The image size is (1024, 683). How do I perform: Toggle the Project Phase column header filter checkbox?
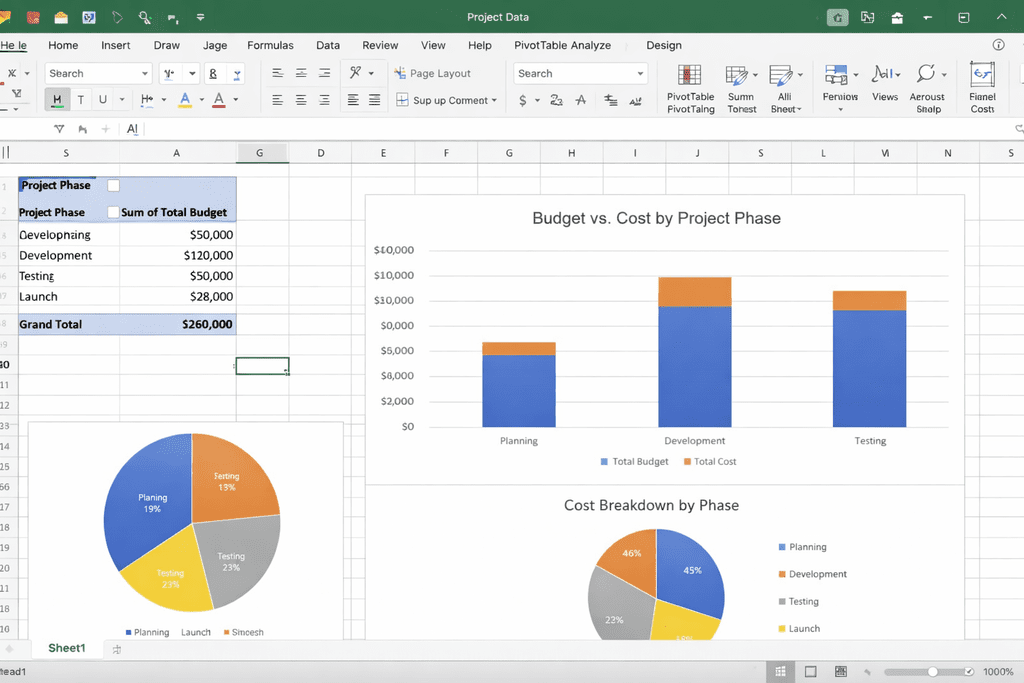tap(113, 212)
